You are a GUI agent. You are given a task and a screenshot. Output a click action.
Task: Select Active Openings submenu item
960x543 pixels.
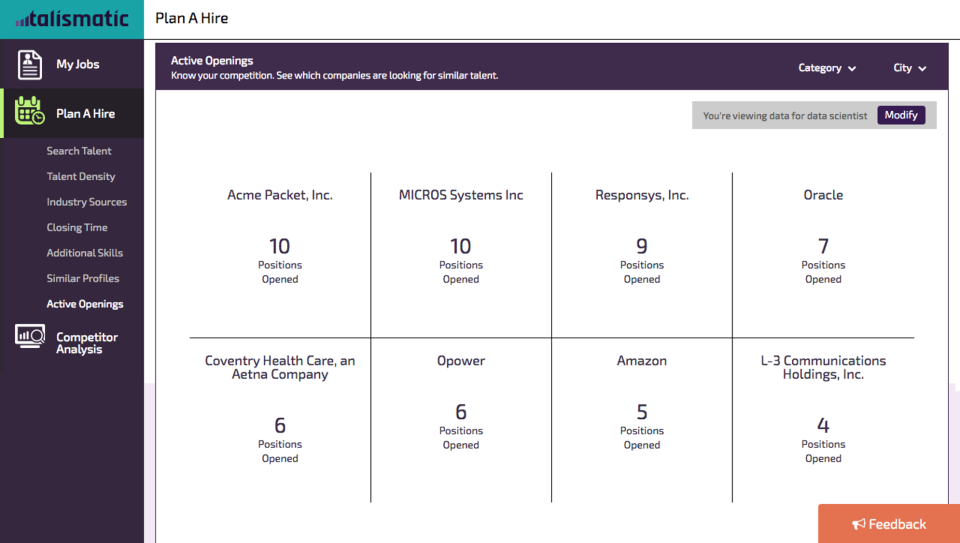[x=84, y=304]
